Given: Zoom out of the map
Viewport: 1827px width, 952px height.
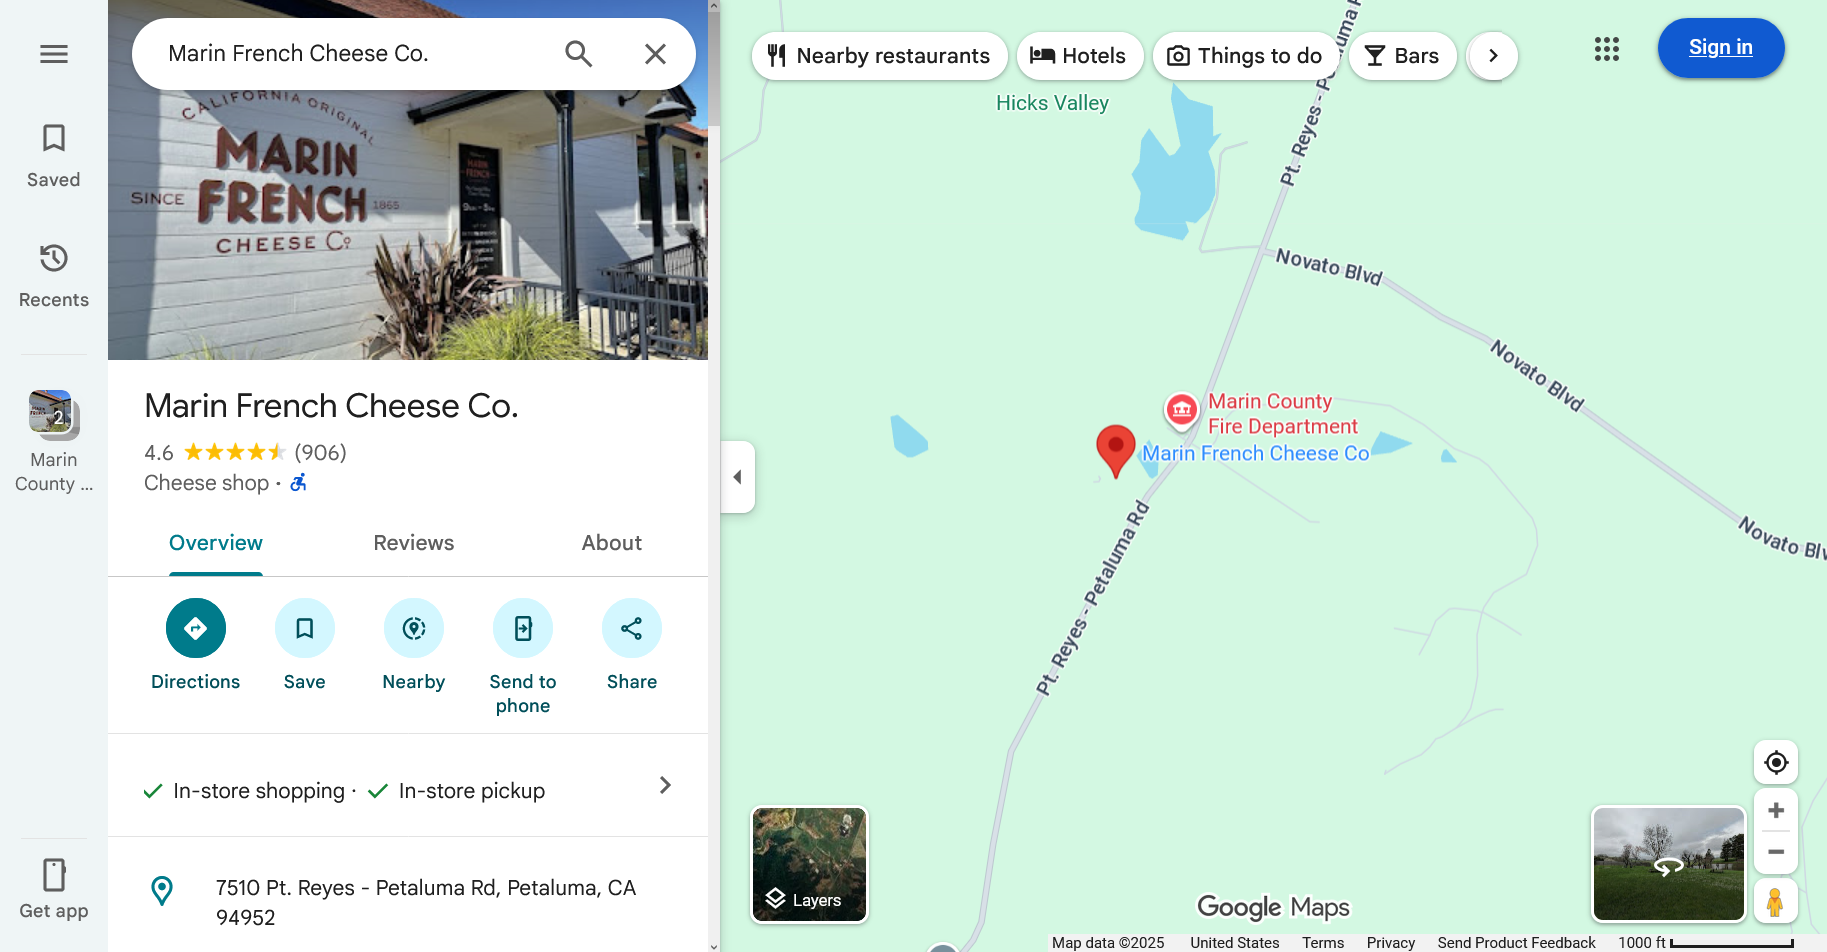Looking at the screenshot, I should 1776,852.
